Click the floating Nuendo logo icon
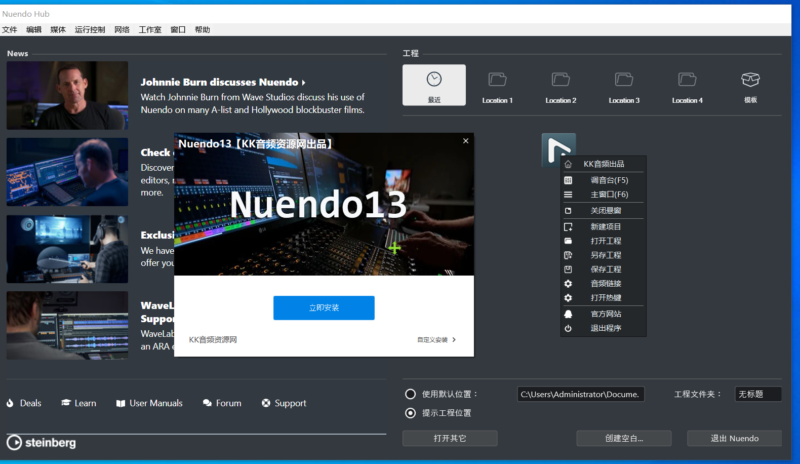Screen dimensions: 800x464 coord(559,148)
